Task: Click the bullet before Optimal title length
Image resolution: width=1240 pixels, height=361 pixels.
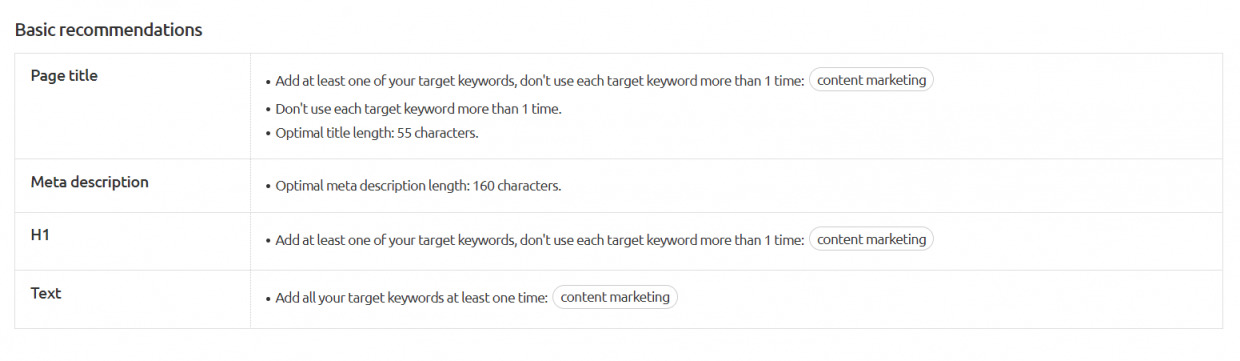Action: click(268, 134)
